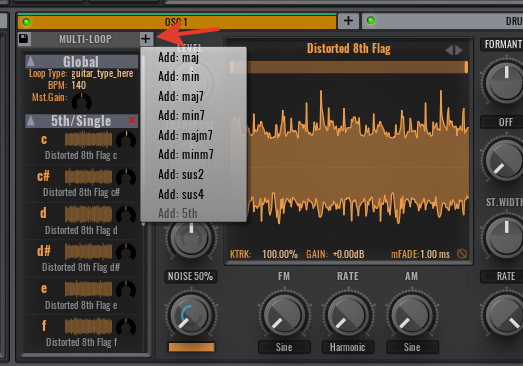This screenshot has height=366, width=523.
Task: Adjust the gain knob of loop f
Action: (x=126, y=327)
